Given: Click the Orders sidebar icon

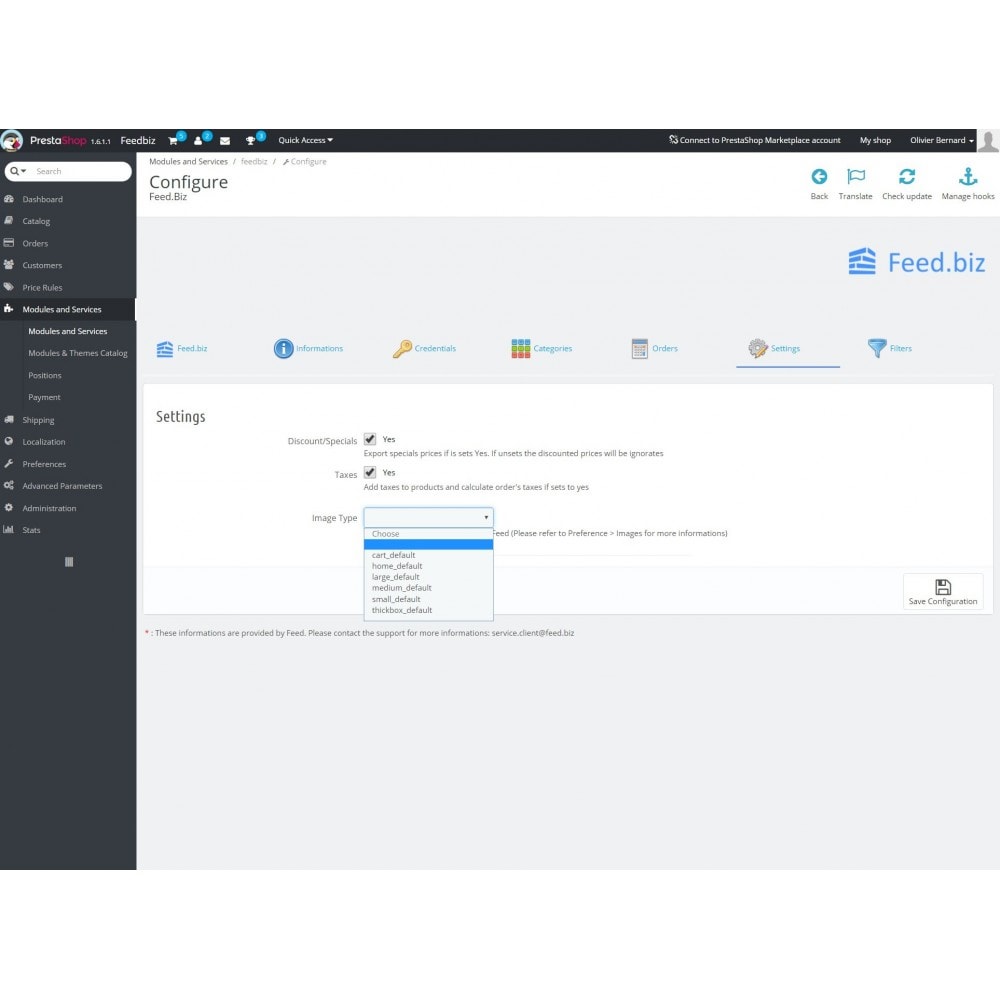Looking at the screenshot, I should [9, 243].
